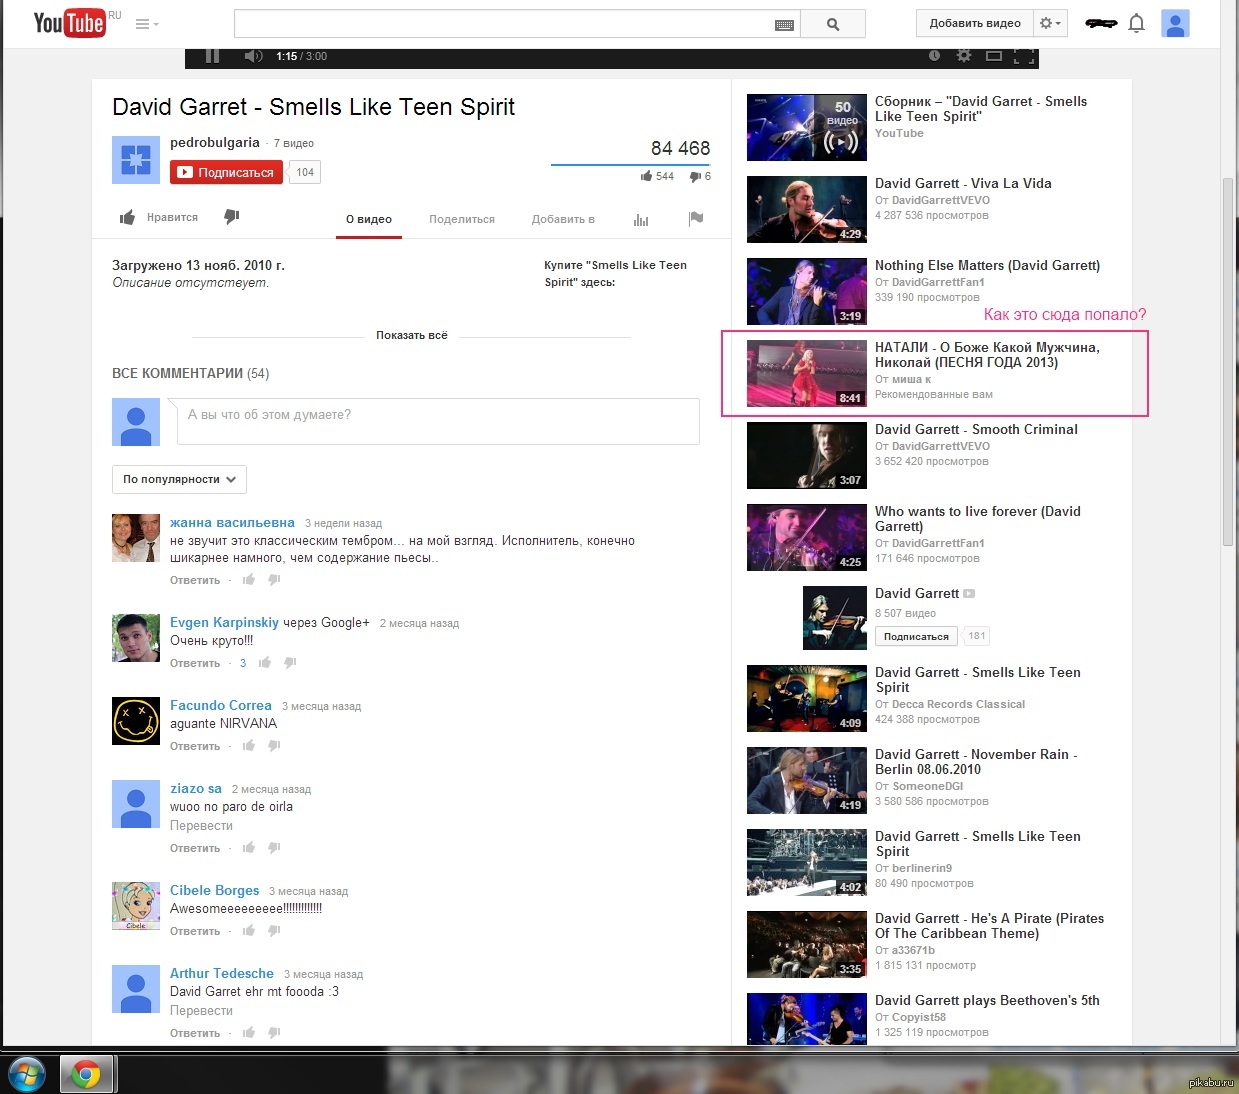This screenshot has height=1094, width=1239.
Task: Click the Добавить видео upload button
Action: click(x=975, y=23)
